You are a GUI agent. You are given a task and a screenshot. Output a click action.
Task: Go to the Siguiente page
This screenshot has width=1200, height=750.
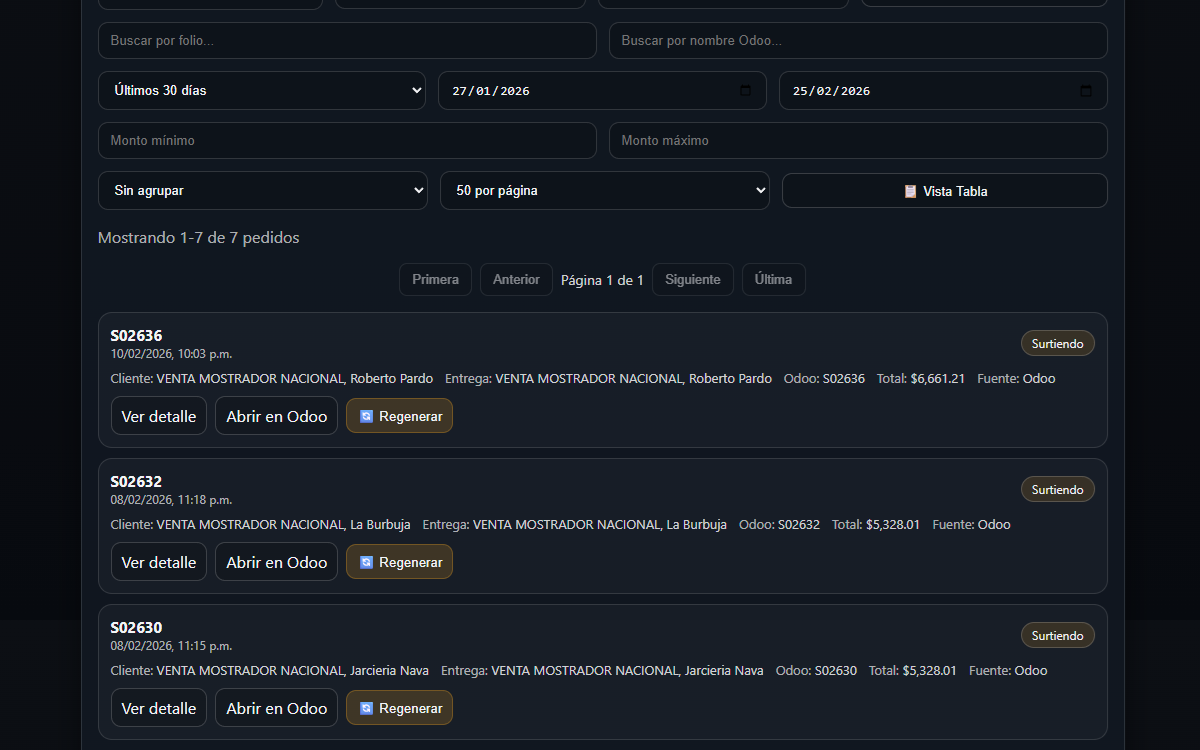(692, 279)
